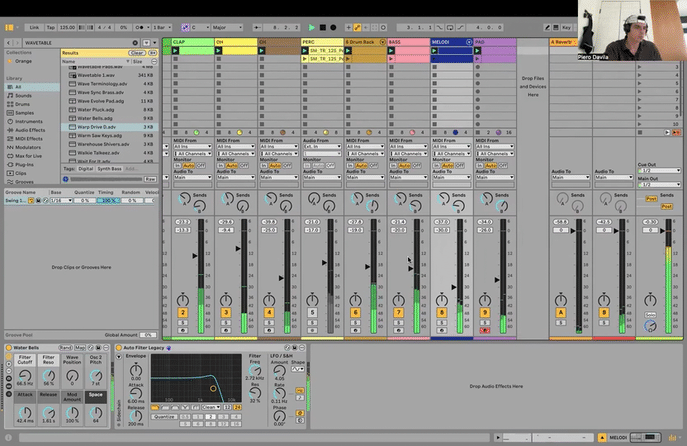Toggle the LFO Hz rate mode
Screen dimensions: 687x446
300,390
